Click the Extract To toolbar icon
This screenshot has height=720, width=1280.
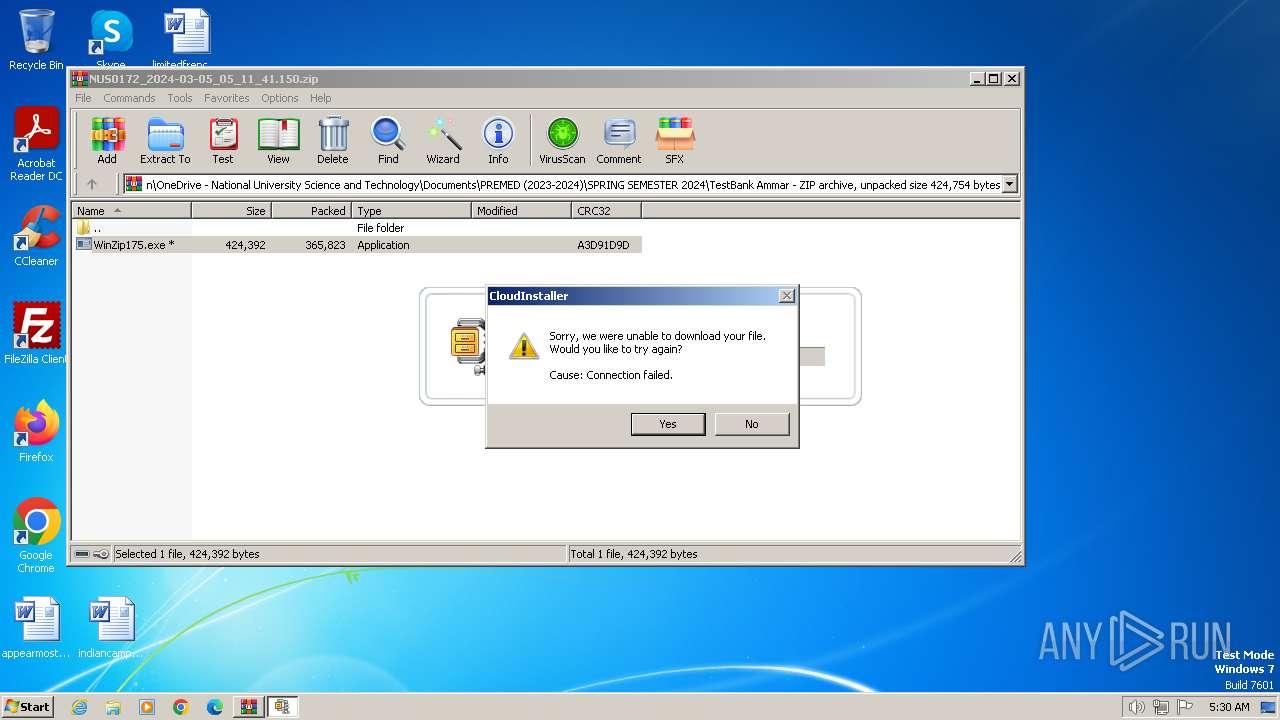165,140
